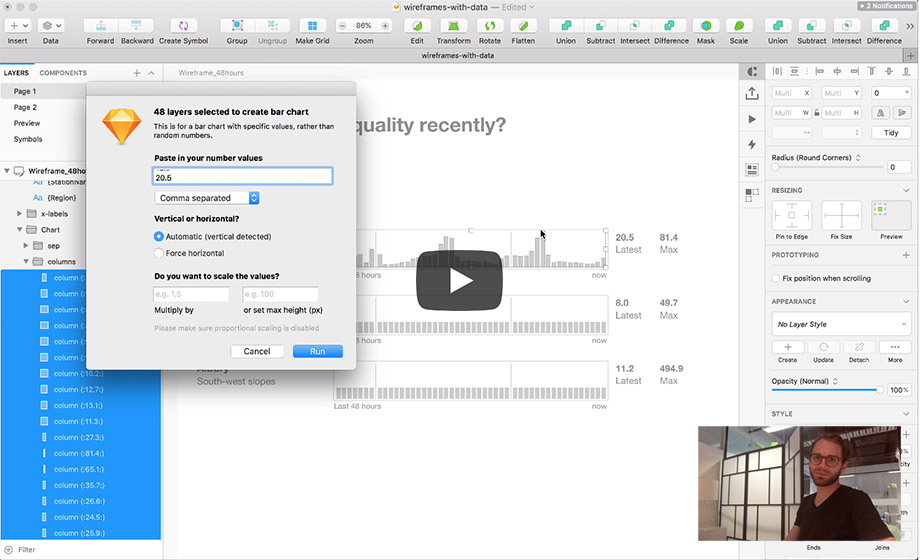Play the video with center play button
This screenshot has height=560, width=920.
[460, 281]
